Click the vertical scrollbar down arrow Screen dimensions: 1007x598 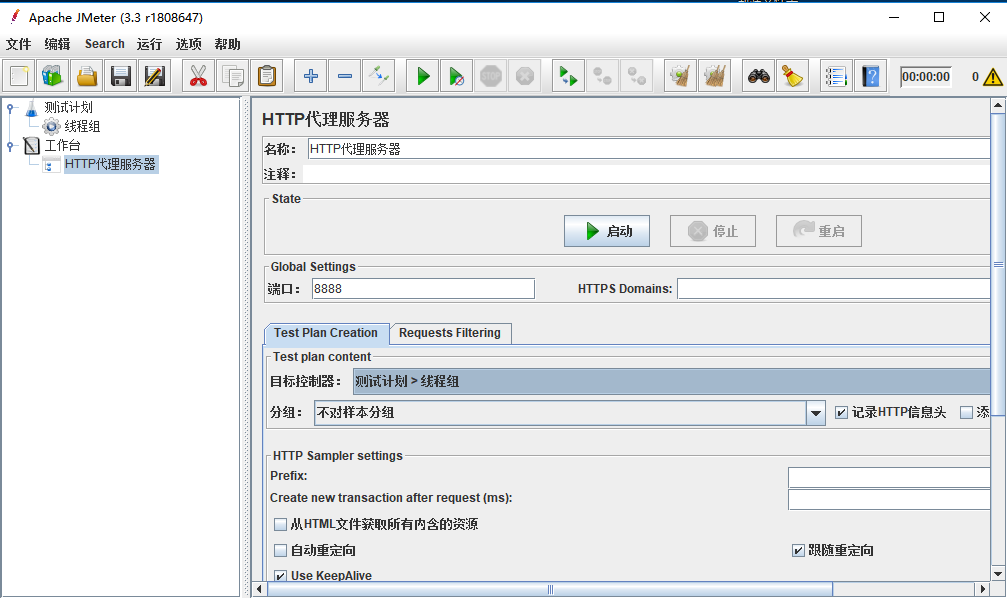(x=997, y=574)
